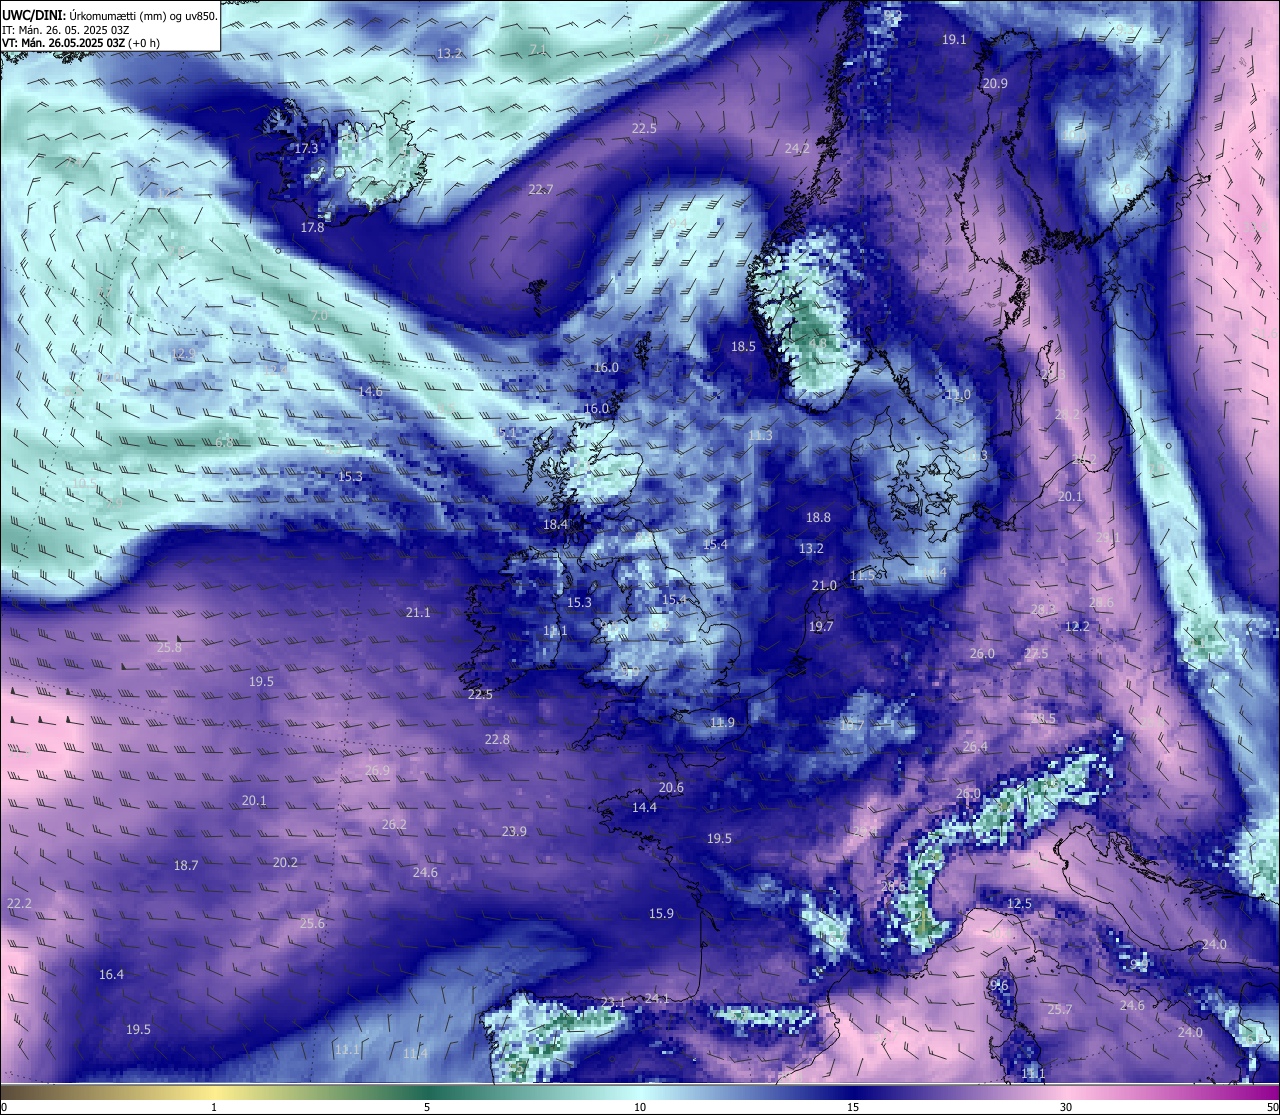The width and height of the screenshot is (1280, 1115).
Task: Click the 18.7 value in the southwest Atlantic
Action: pyautogui.click(x=186, y=866)
